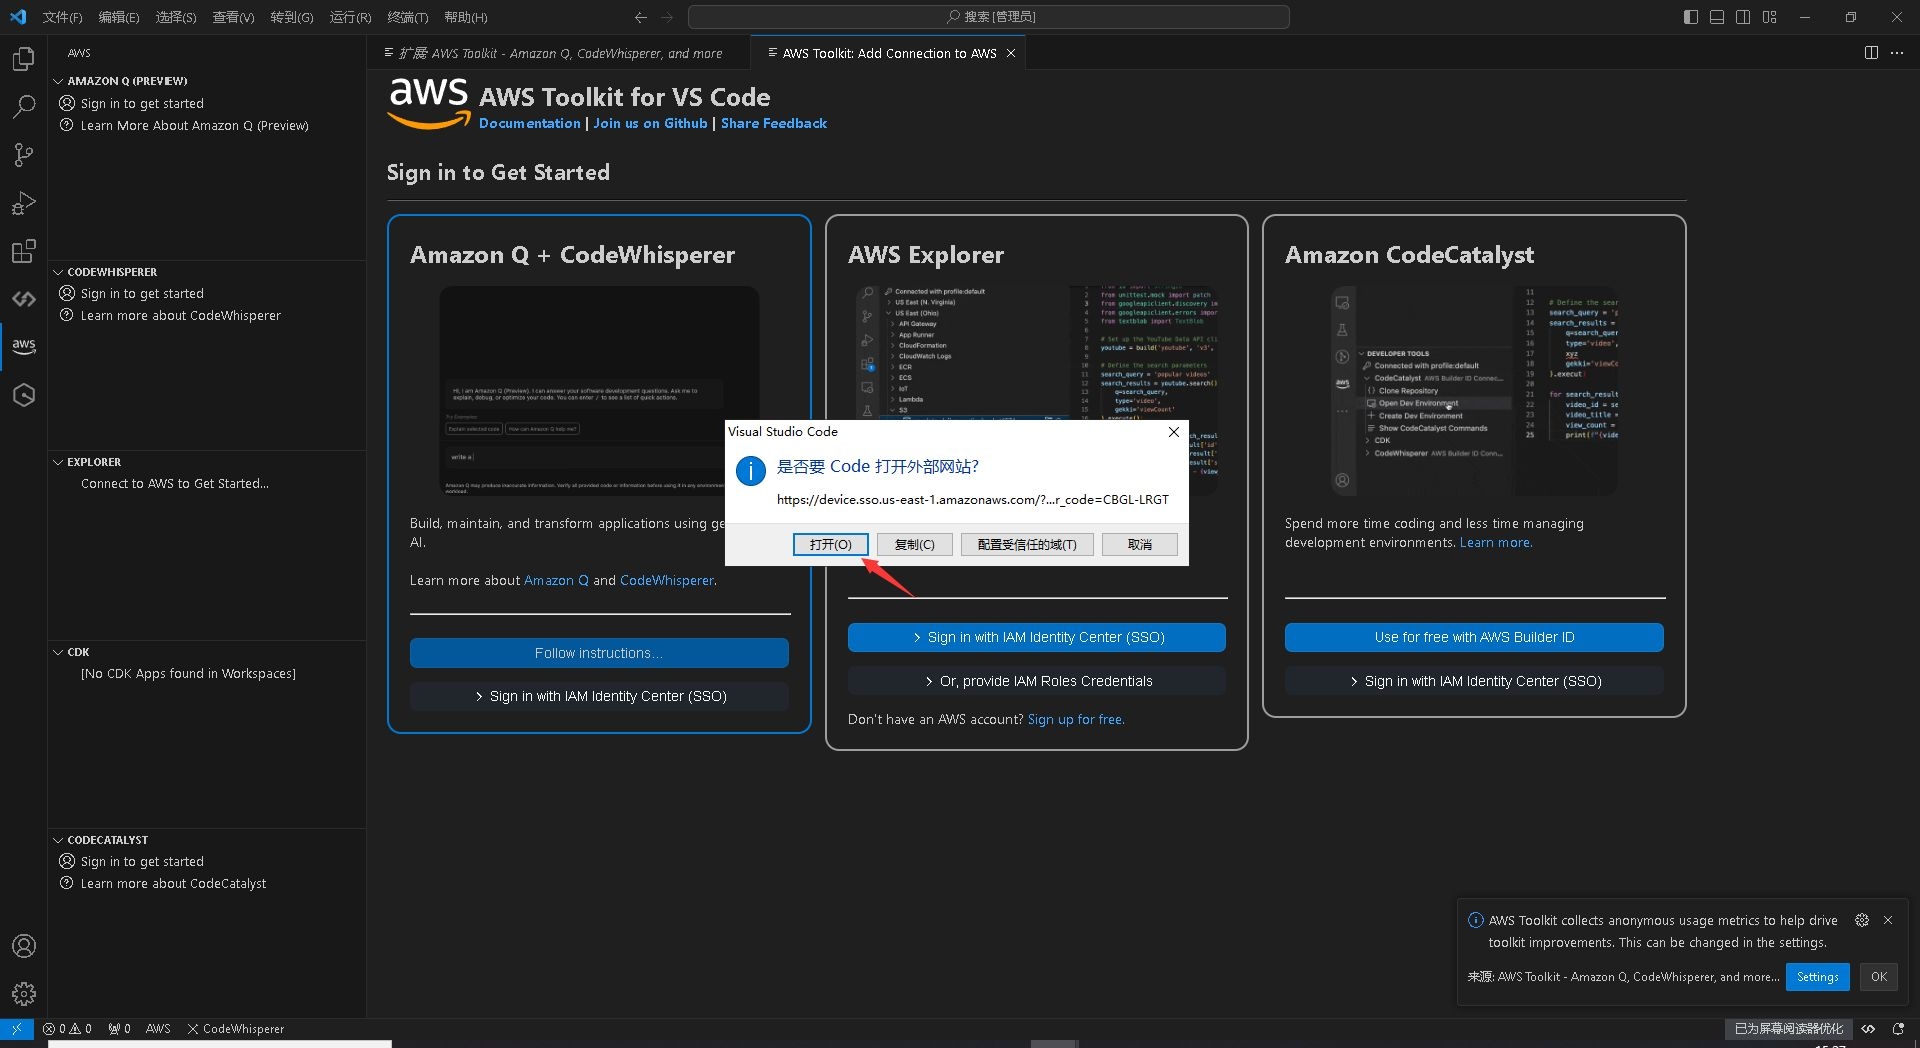Go forward with navigation arrow
This screenshot has height=1048, width=1920.
(667, 17)
